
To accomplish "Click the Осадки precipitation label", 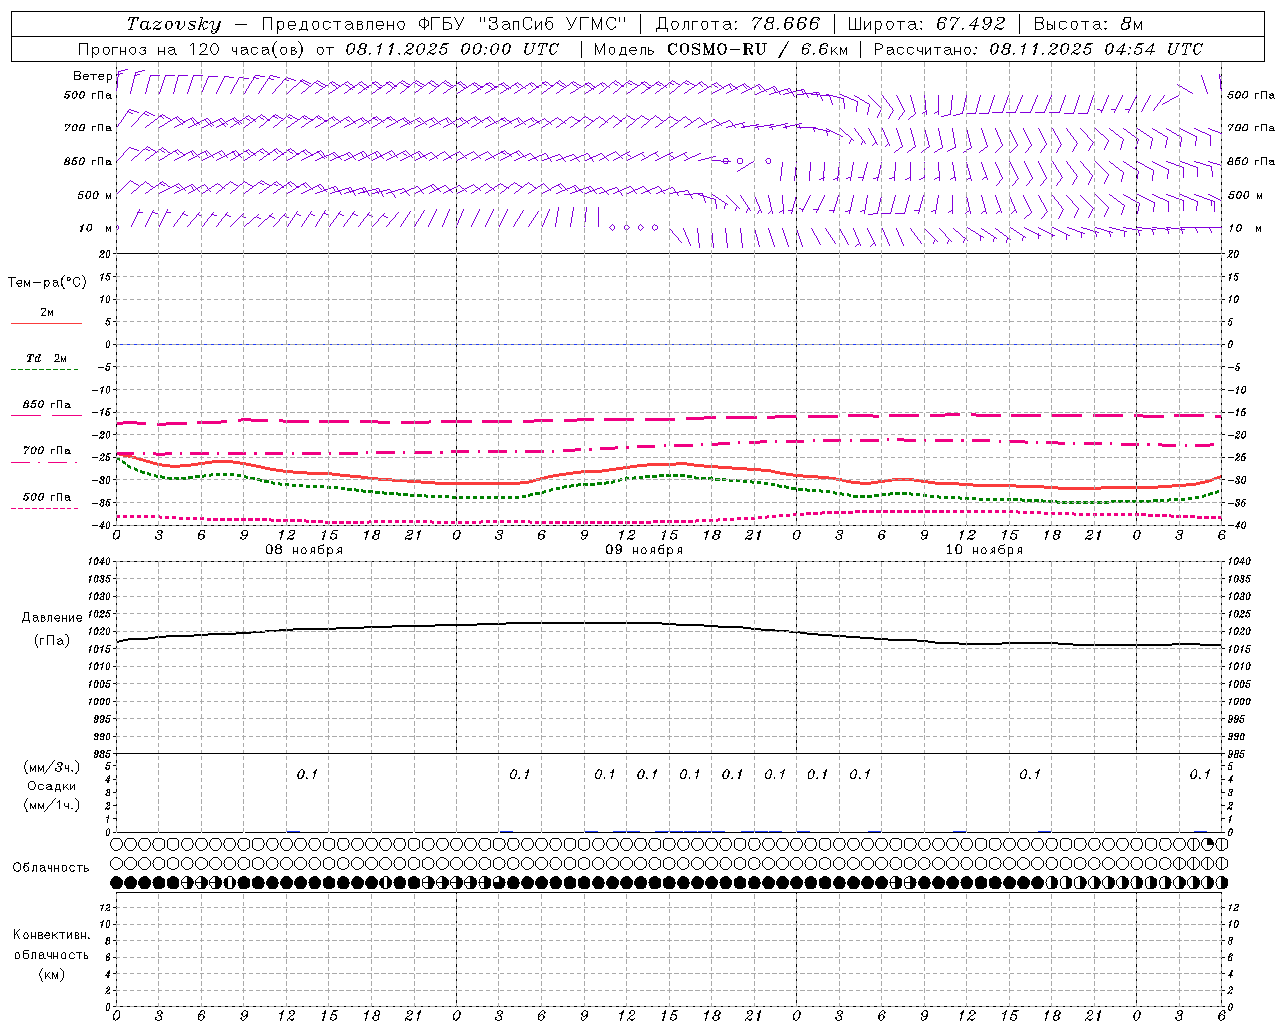I will click(52, 786).
